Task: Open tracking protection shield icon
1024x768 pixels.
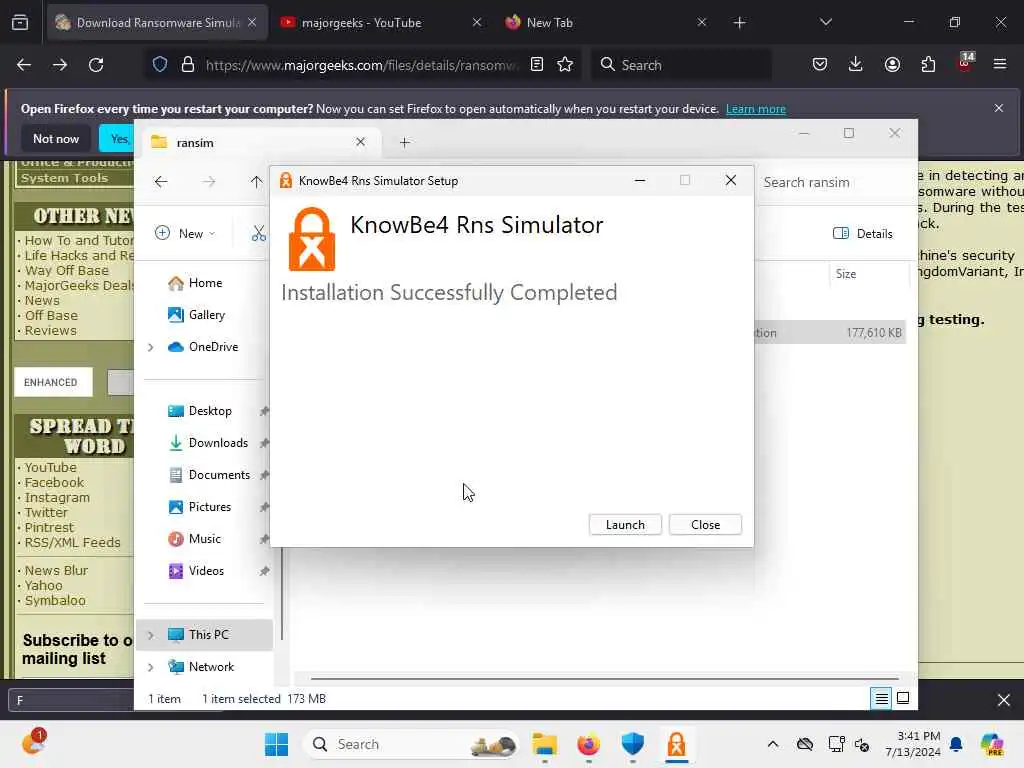Action: pos(160,65)
